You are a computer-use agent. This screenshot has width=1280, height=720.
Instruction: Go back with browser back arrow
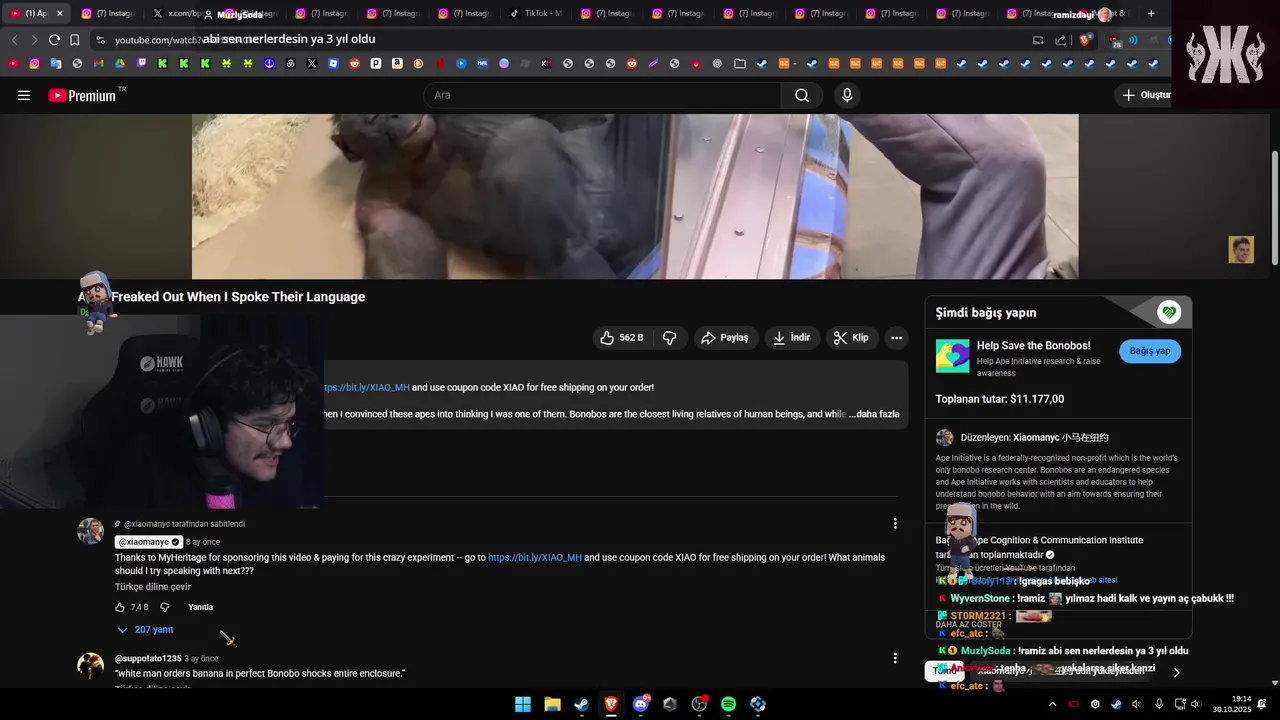14,40
